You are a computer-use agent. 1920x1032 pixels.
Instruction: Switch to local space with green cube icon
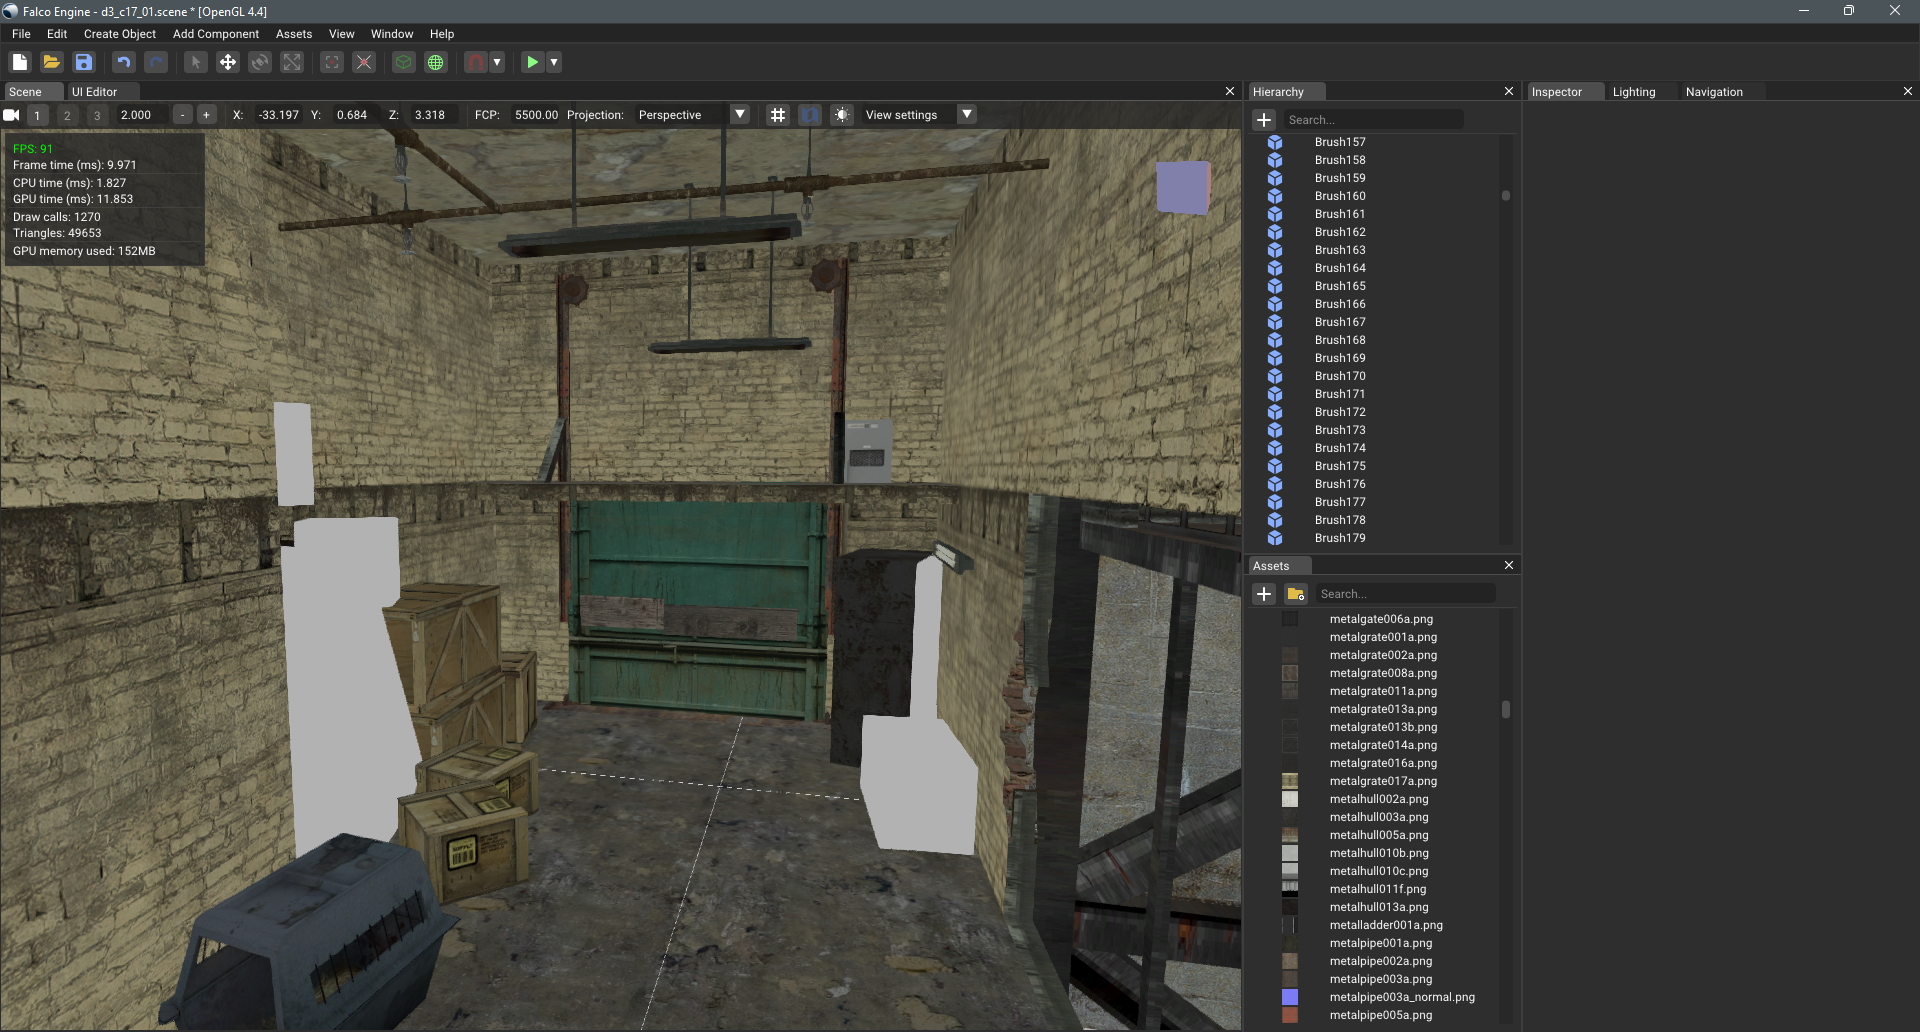404,62
